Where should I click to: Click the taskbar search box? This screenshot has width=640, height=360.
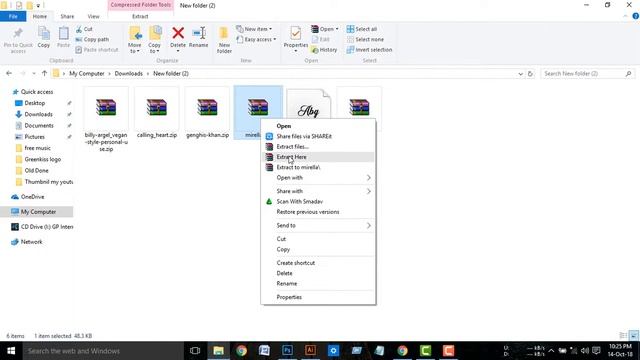point(103,351)
